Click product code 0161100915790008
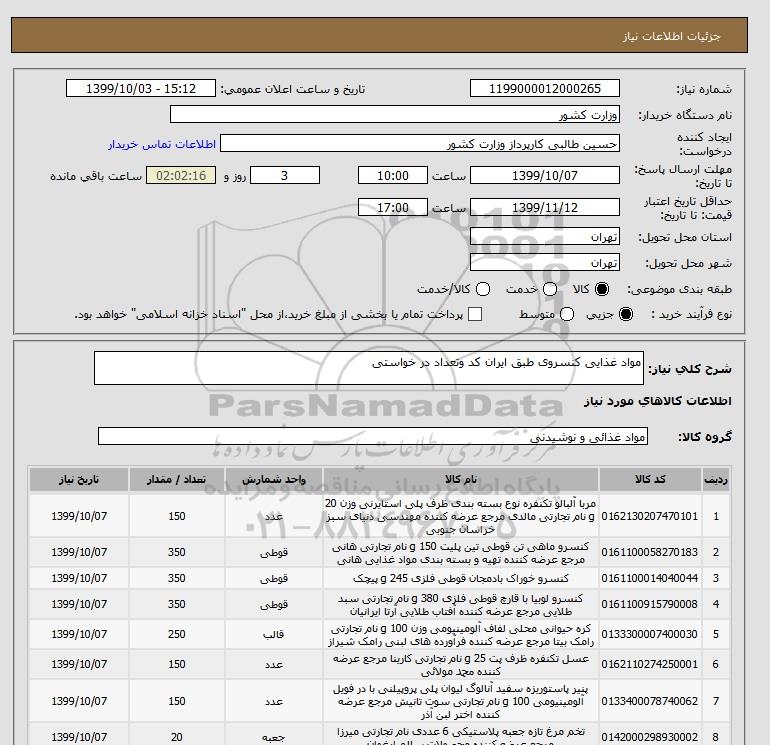Screen dimensions: 770x745 [x=650, y=604]
